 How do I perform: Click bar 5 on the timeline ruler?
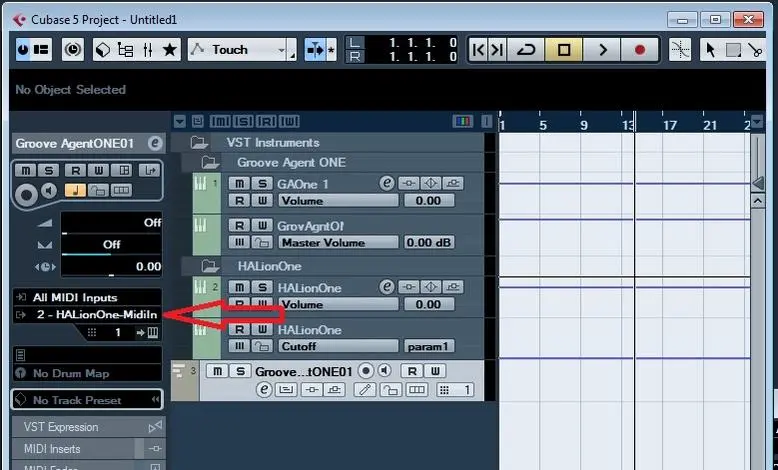click(543, 125)
